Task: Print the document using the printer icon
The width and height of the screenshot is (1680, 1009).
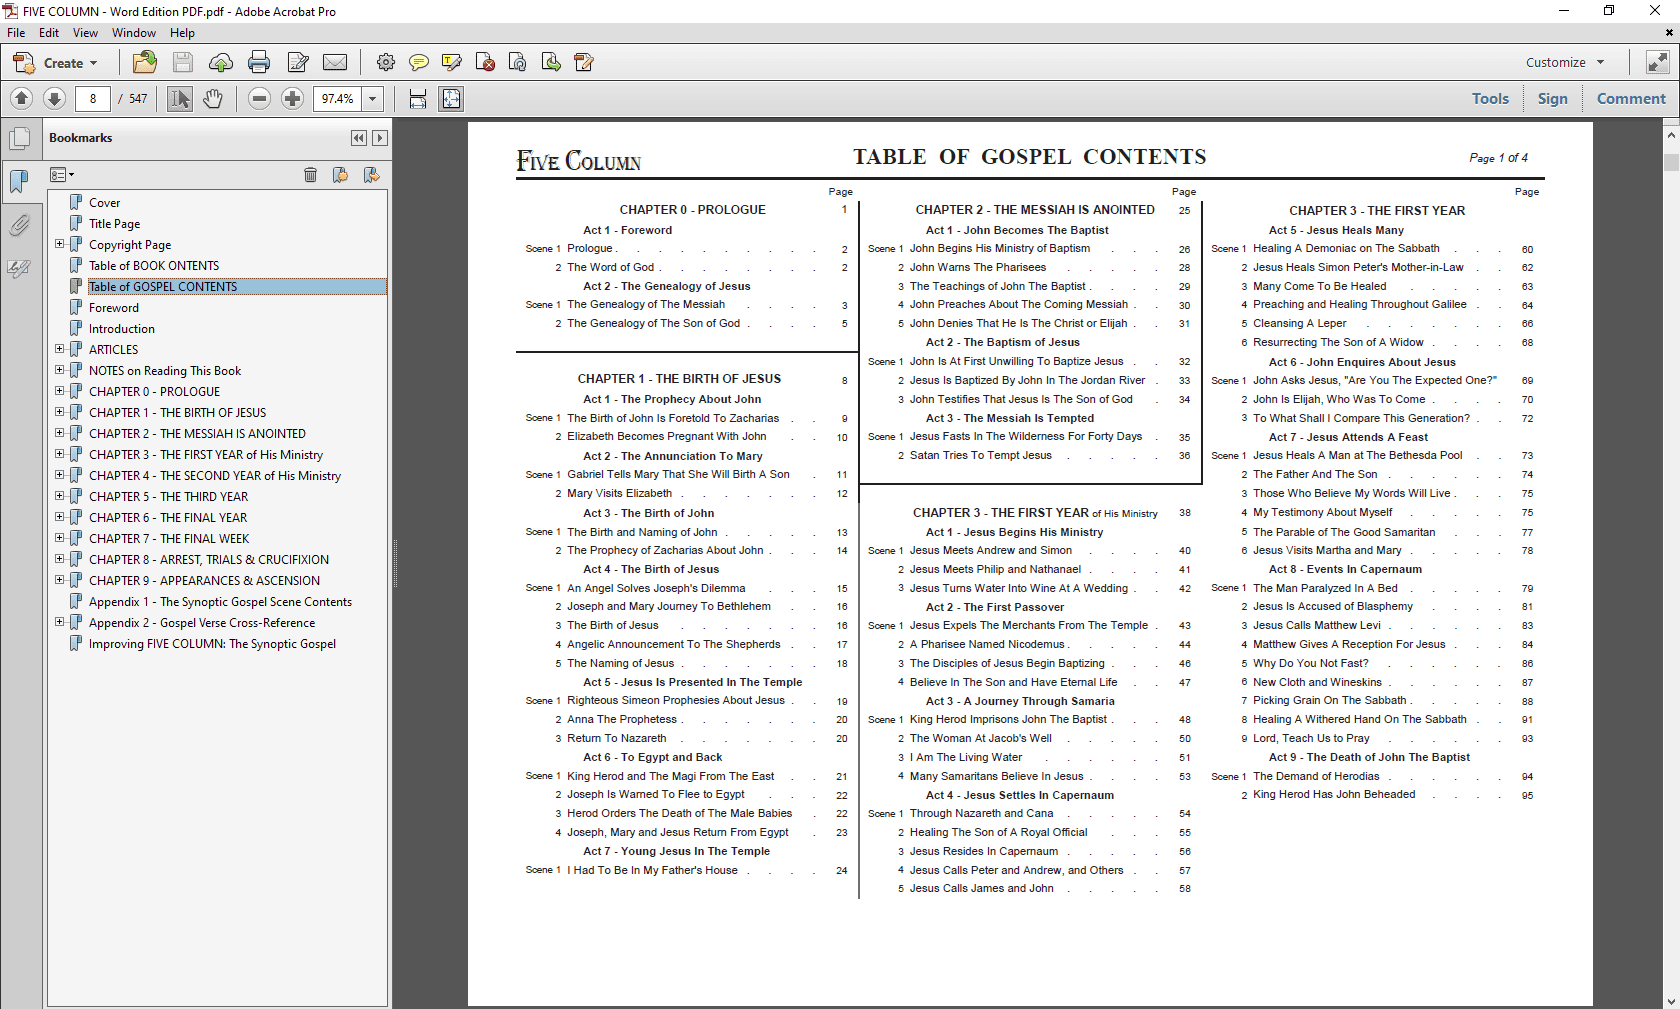Action: (x=259, y=62)
